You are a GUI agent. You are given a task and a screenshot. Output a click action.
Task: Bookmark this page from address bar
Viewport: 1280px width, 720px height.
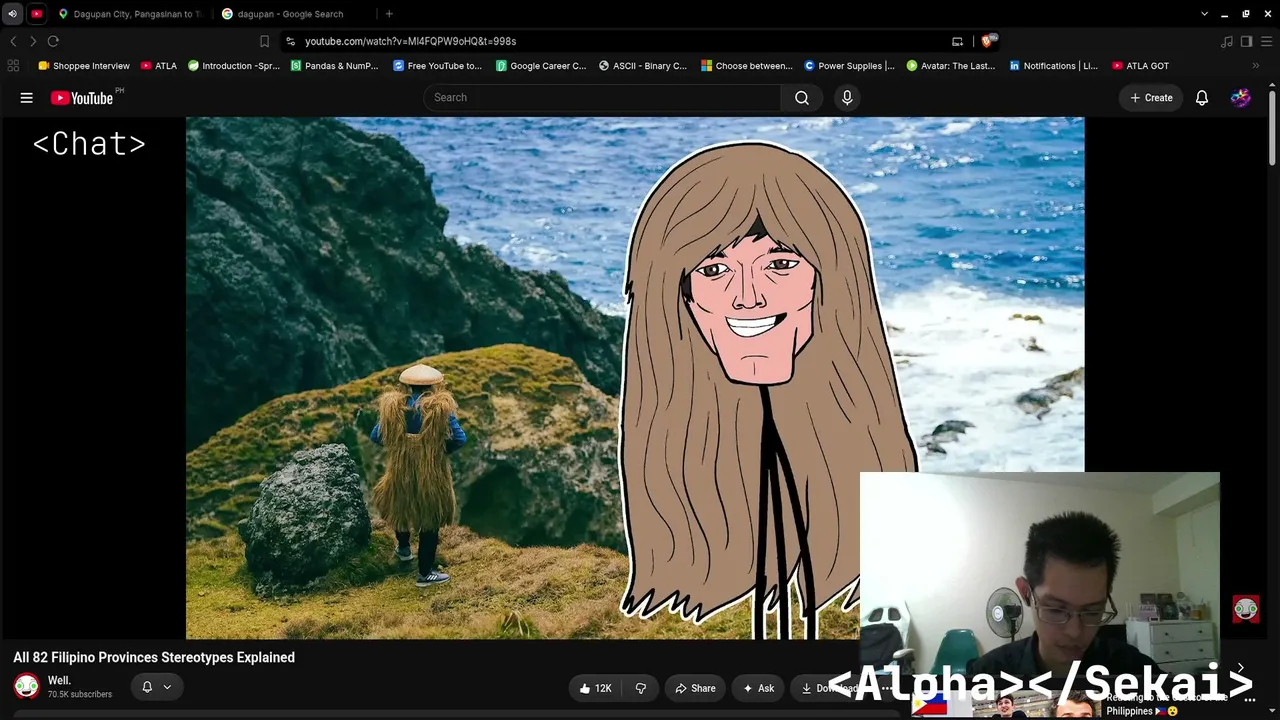coord(264,41)
